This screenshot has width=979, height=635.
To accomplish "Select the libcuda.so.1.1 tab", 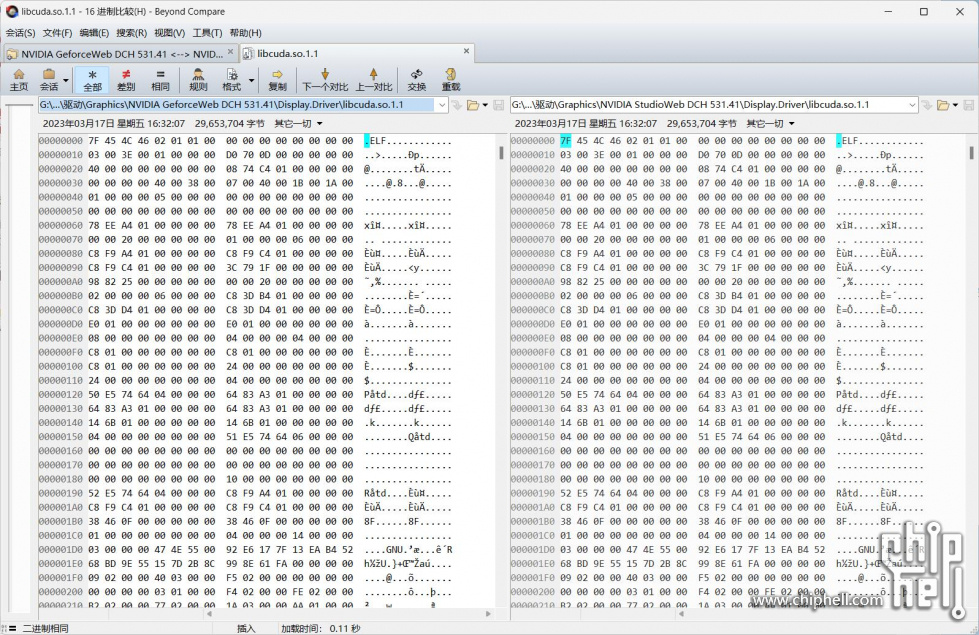I will [x=357, y=54].
